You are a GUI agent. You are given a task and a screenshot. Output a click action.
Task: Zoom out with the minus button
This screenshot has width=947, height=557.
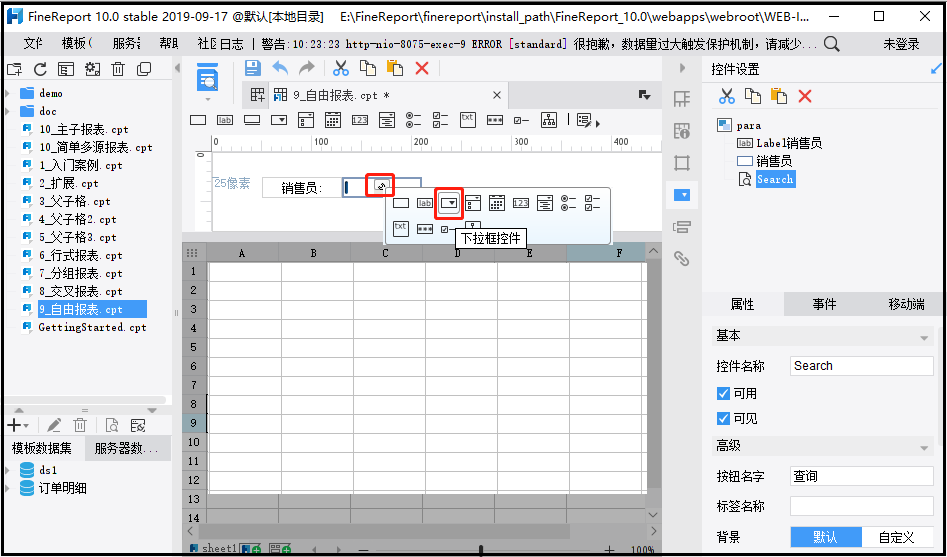click(x=364, y=550)
